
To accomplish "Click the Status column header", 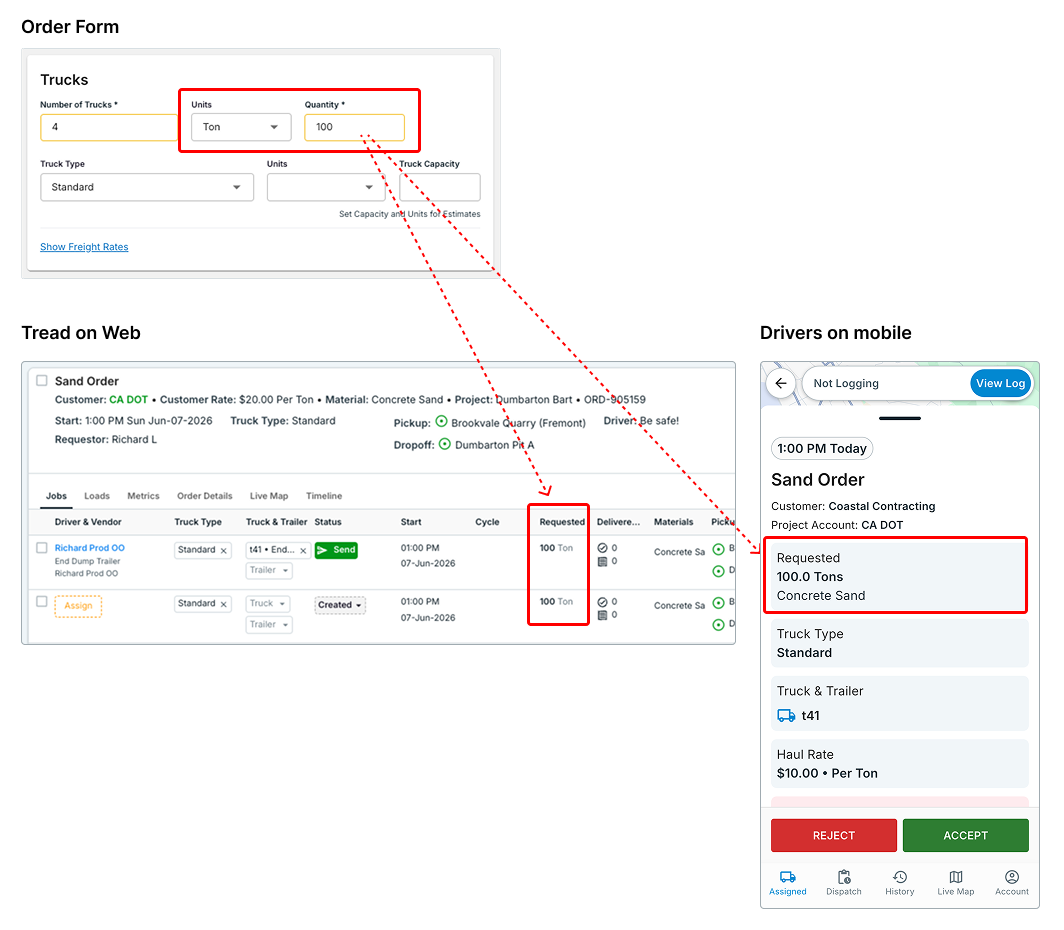I will pos(328,522).
